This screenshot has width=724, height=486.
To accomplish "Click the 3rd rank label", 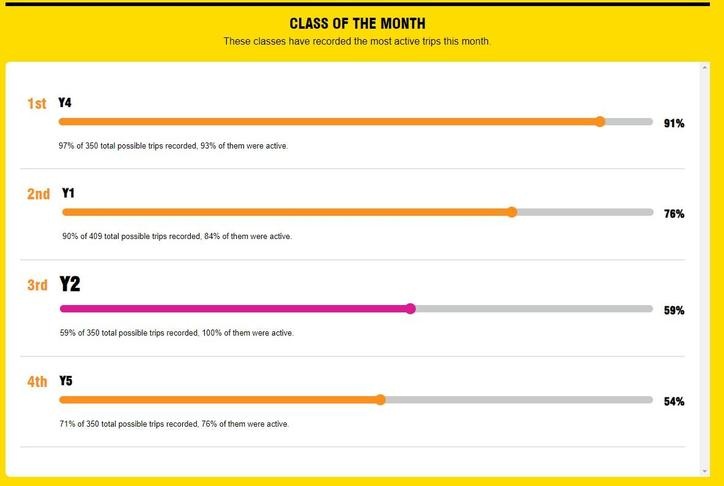I will (x=37, y=285).
